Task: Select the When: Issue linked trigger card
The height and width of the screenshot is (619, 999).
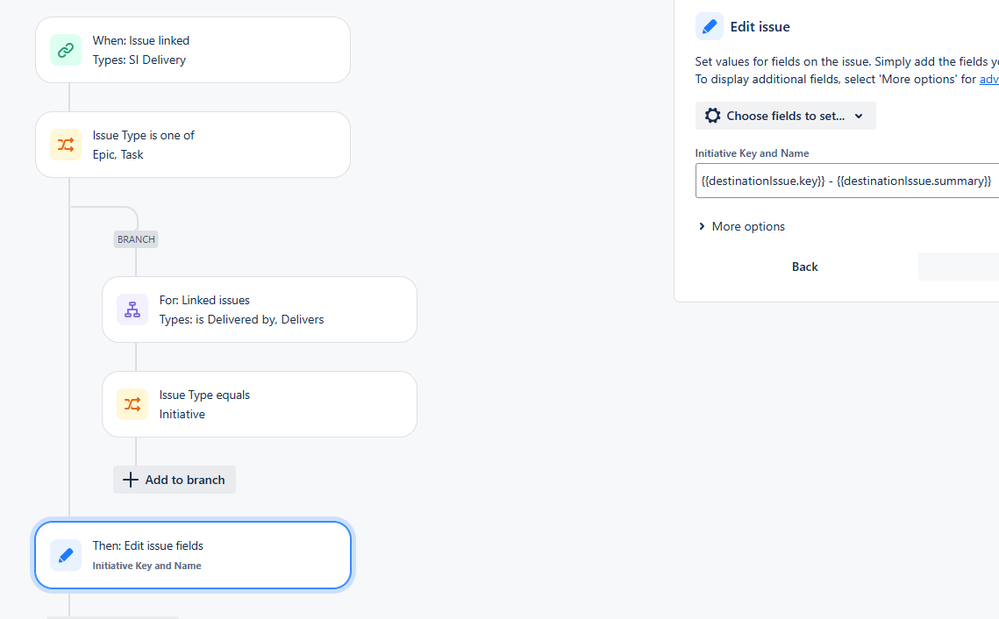Action: point(193,50)
